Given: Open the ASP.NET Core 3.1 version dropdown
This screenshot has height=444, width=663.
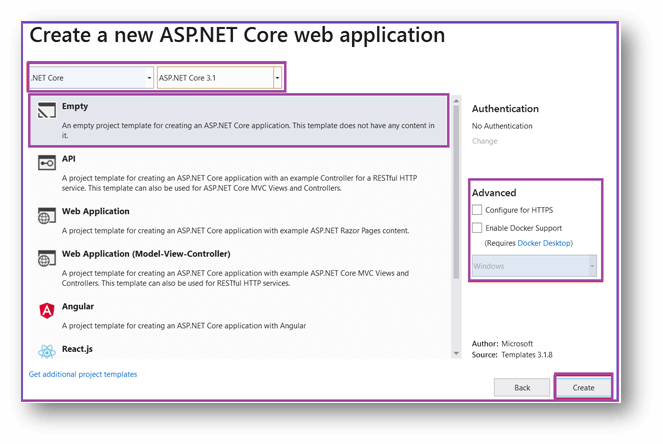Looking at the screenshot, I should 219,78.
